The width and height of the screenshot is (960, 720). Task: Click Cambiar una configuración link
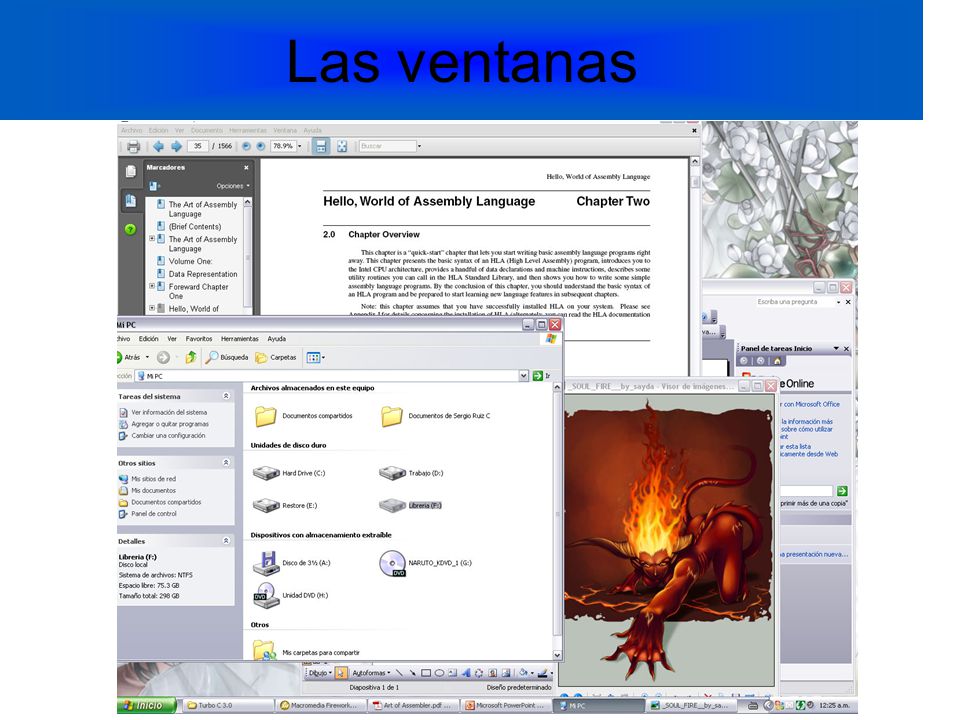pyautogui.click(x=168, y=435)
